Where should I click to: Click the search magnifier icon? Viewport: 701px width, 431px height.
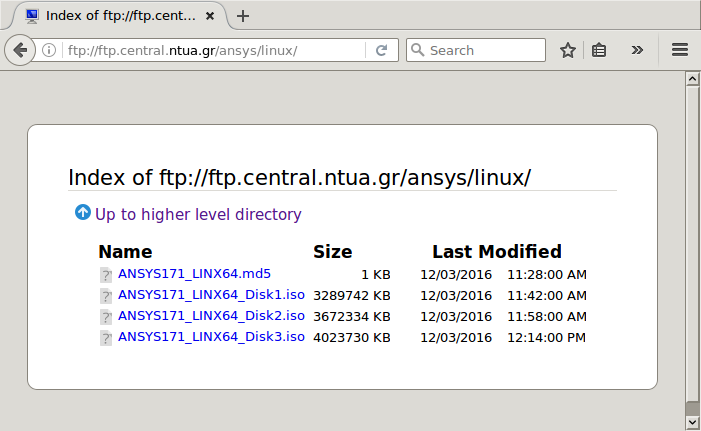tap(417, 50)
